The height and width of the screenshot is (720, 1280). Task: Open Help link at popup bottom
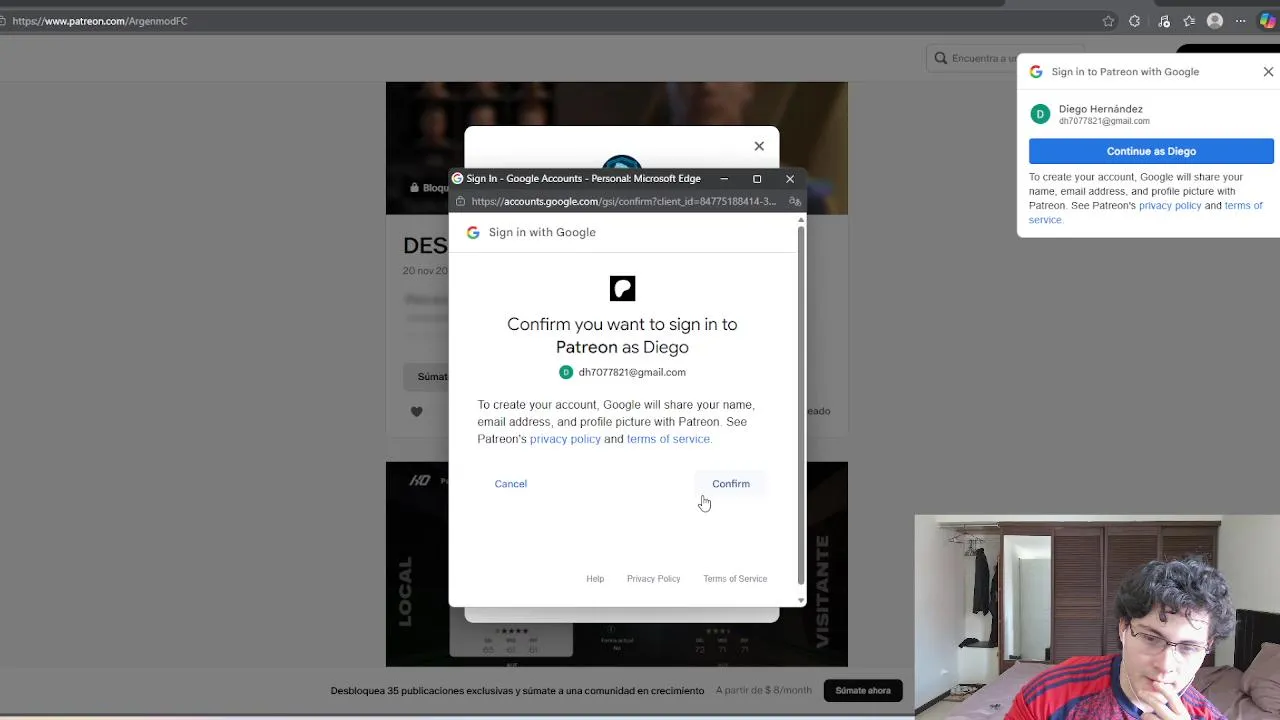coord(595,579)
